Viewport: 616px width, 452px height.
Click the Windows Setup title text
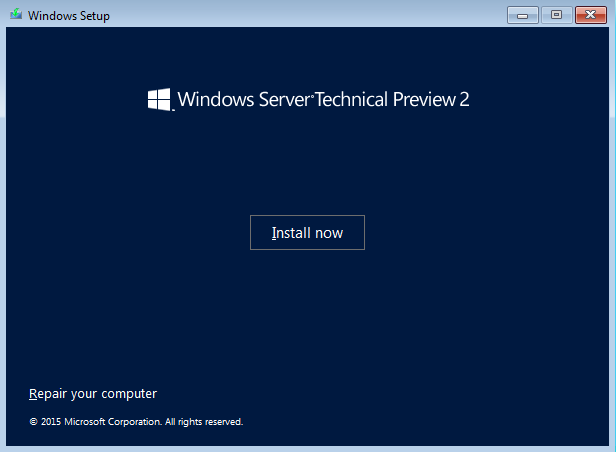pyautogui.click(x=69, y=16)
